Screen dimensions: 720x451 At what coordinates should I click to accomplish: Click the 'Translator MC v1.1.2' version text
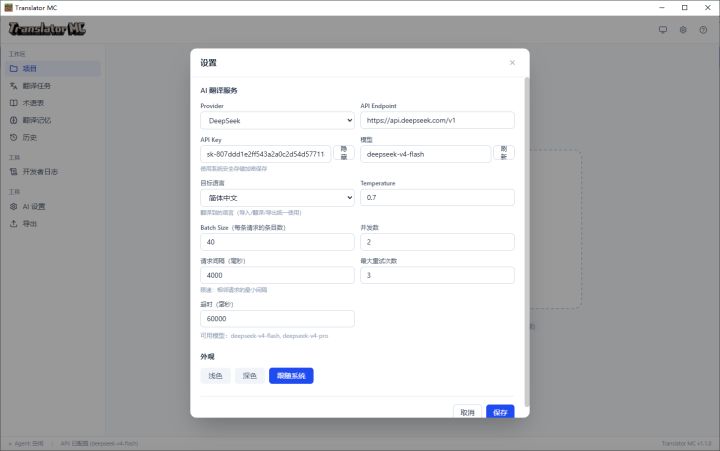(x=686, y=444)
